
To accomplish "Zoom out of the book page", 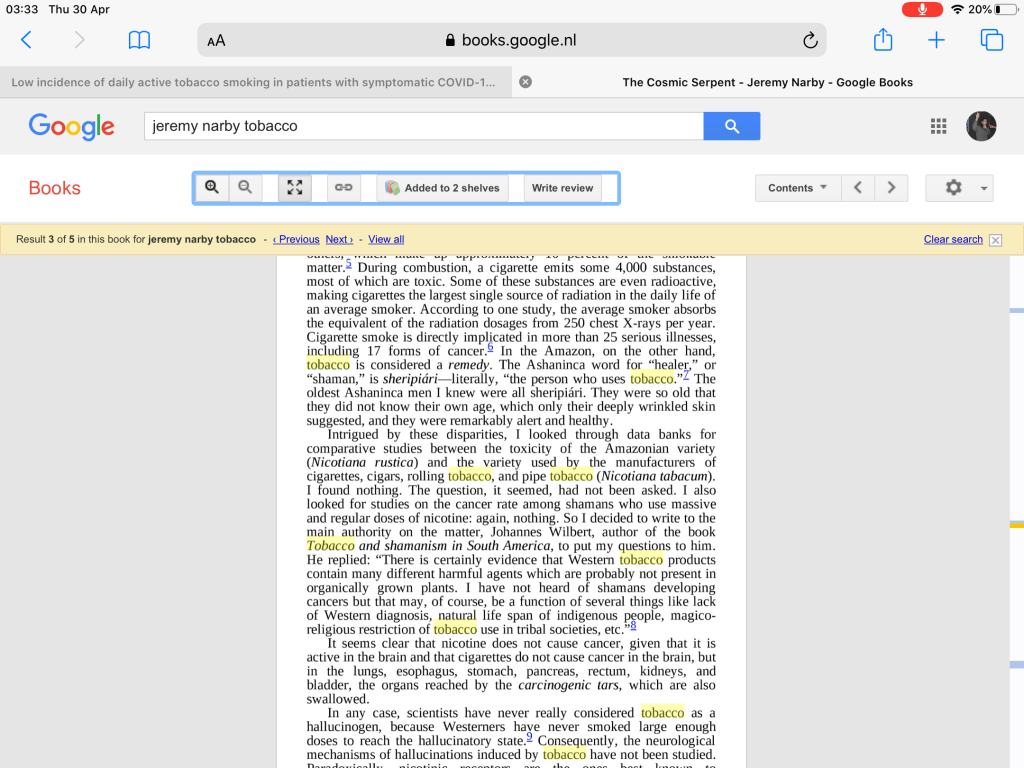I will 245,188.
